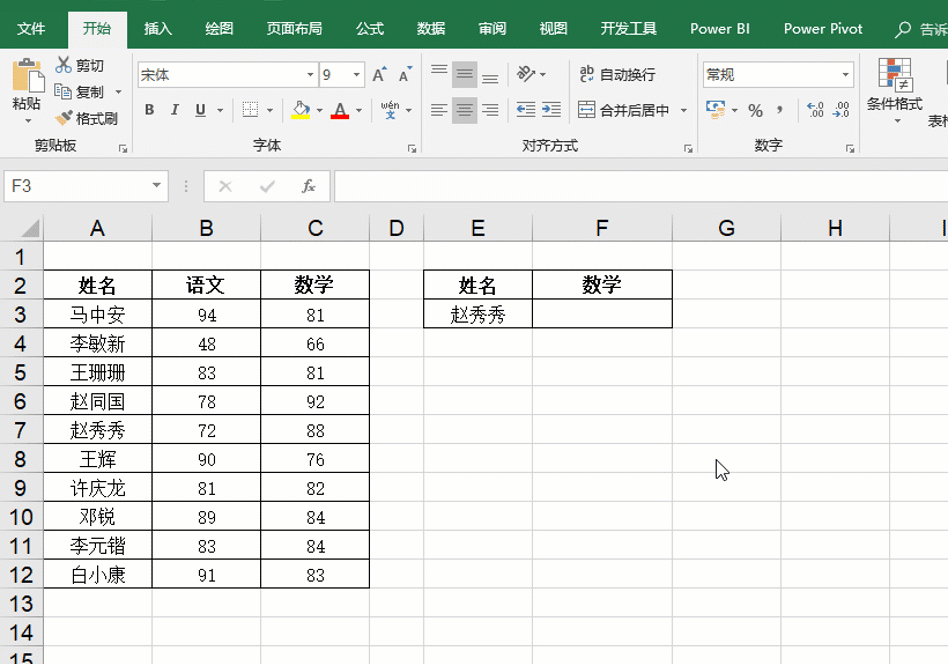Select cell containing 赵秀秀 in column E

[478, 314]
